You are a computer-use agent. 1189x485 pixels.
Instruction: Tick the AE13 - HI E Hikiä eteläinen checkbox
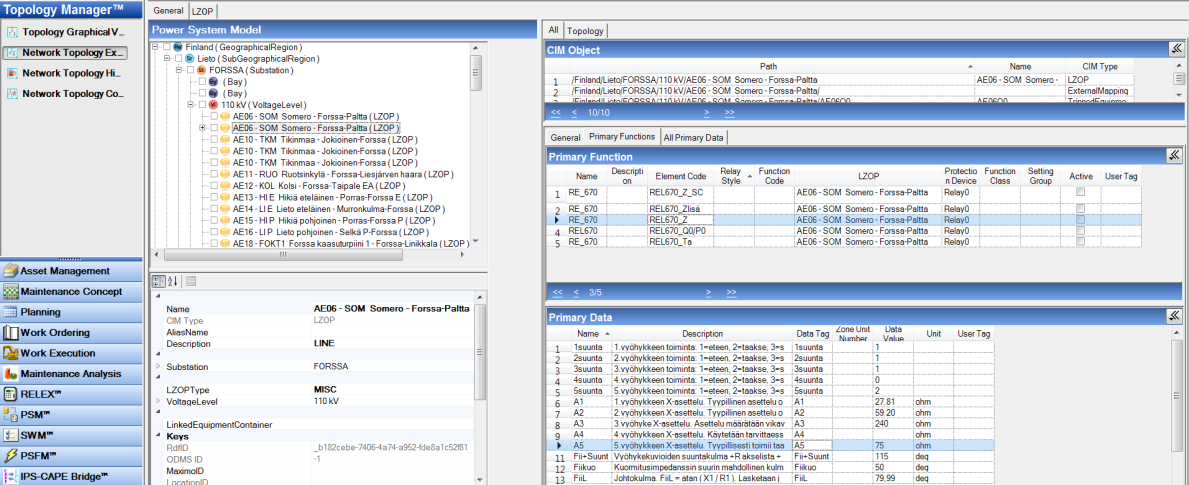tap(215, 197)
